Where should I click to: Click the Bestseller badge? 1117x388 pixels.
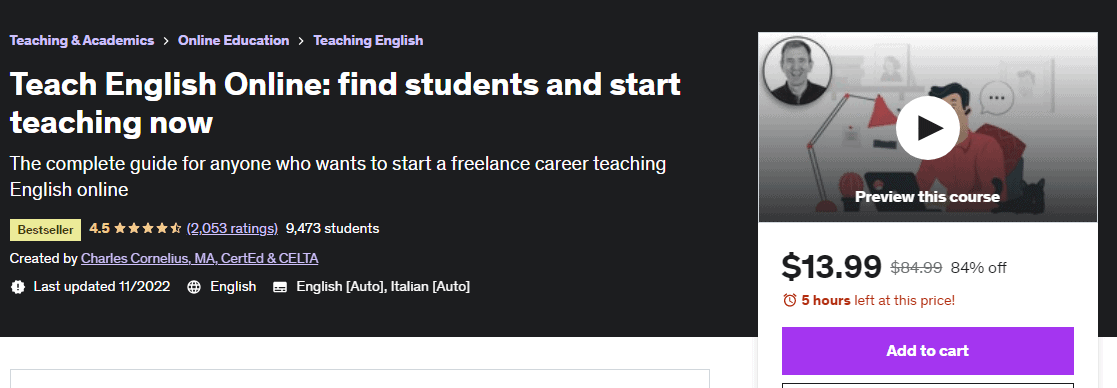(x=46, y=230)
